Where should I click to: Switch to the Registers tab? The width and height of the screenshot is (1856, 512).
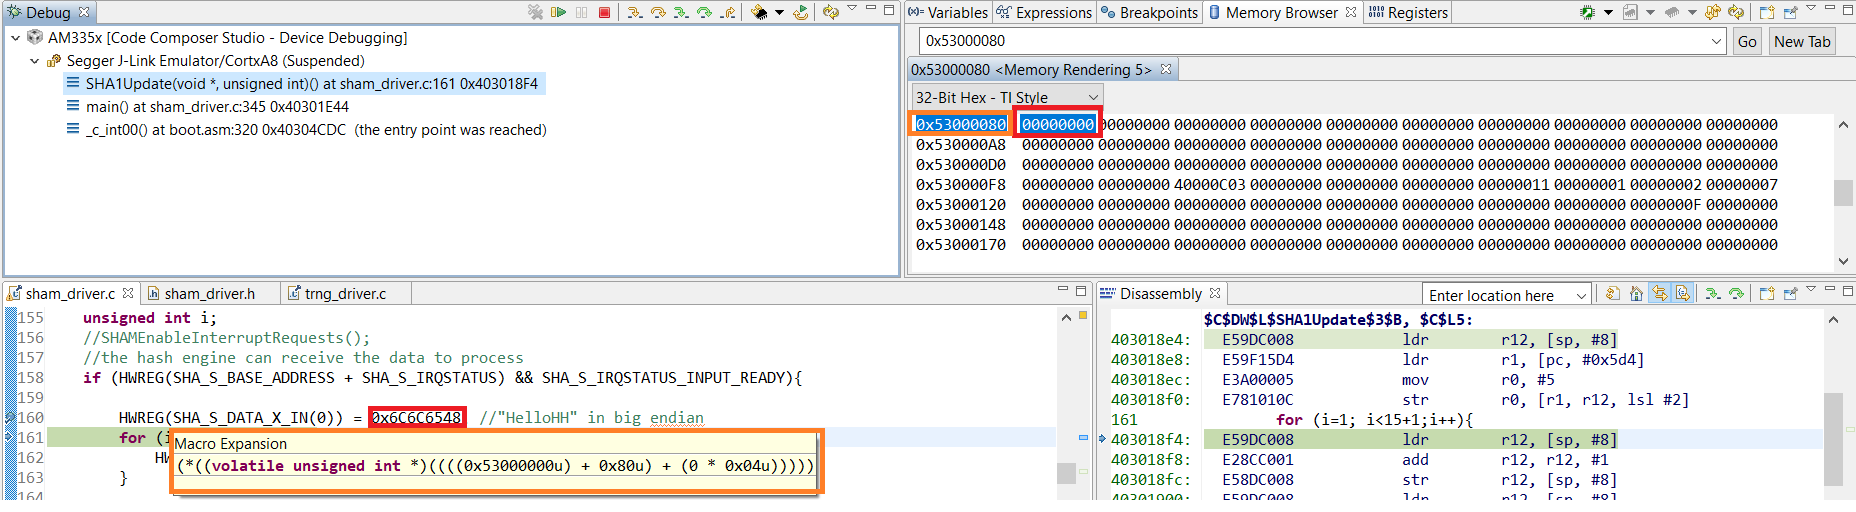pyautogui.click(x=1407, y=12)
